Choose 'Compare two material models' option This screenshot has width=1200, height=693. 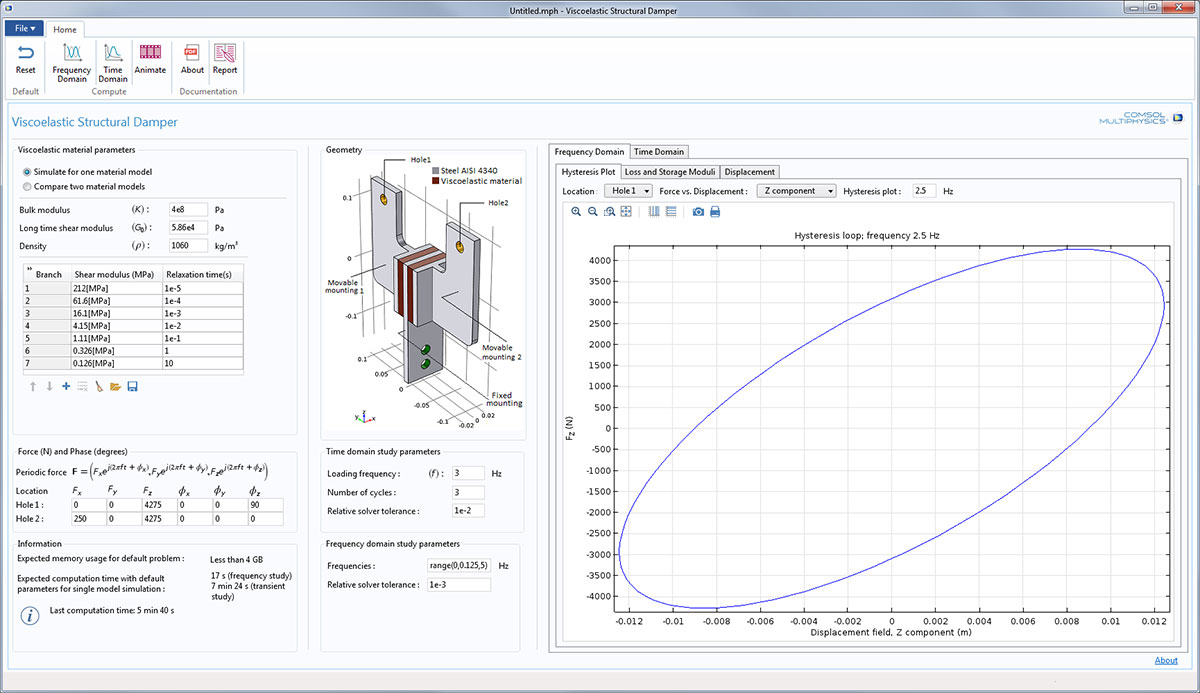pyautogui.click(x=27, y=186)
